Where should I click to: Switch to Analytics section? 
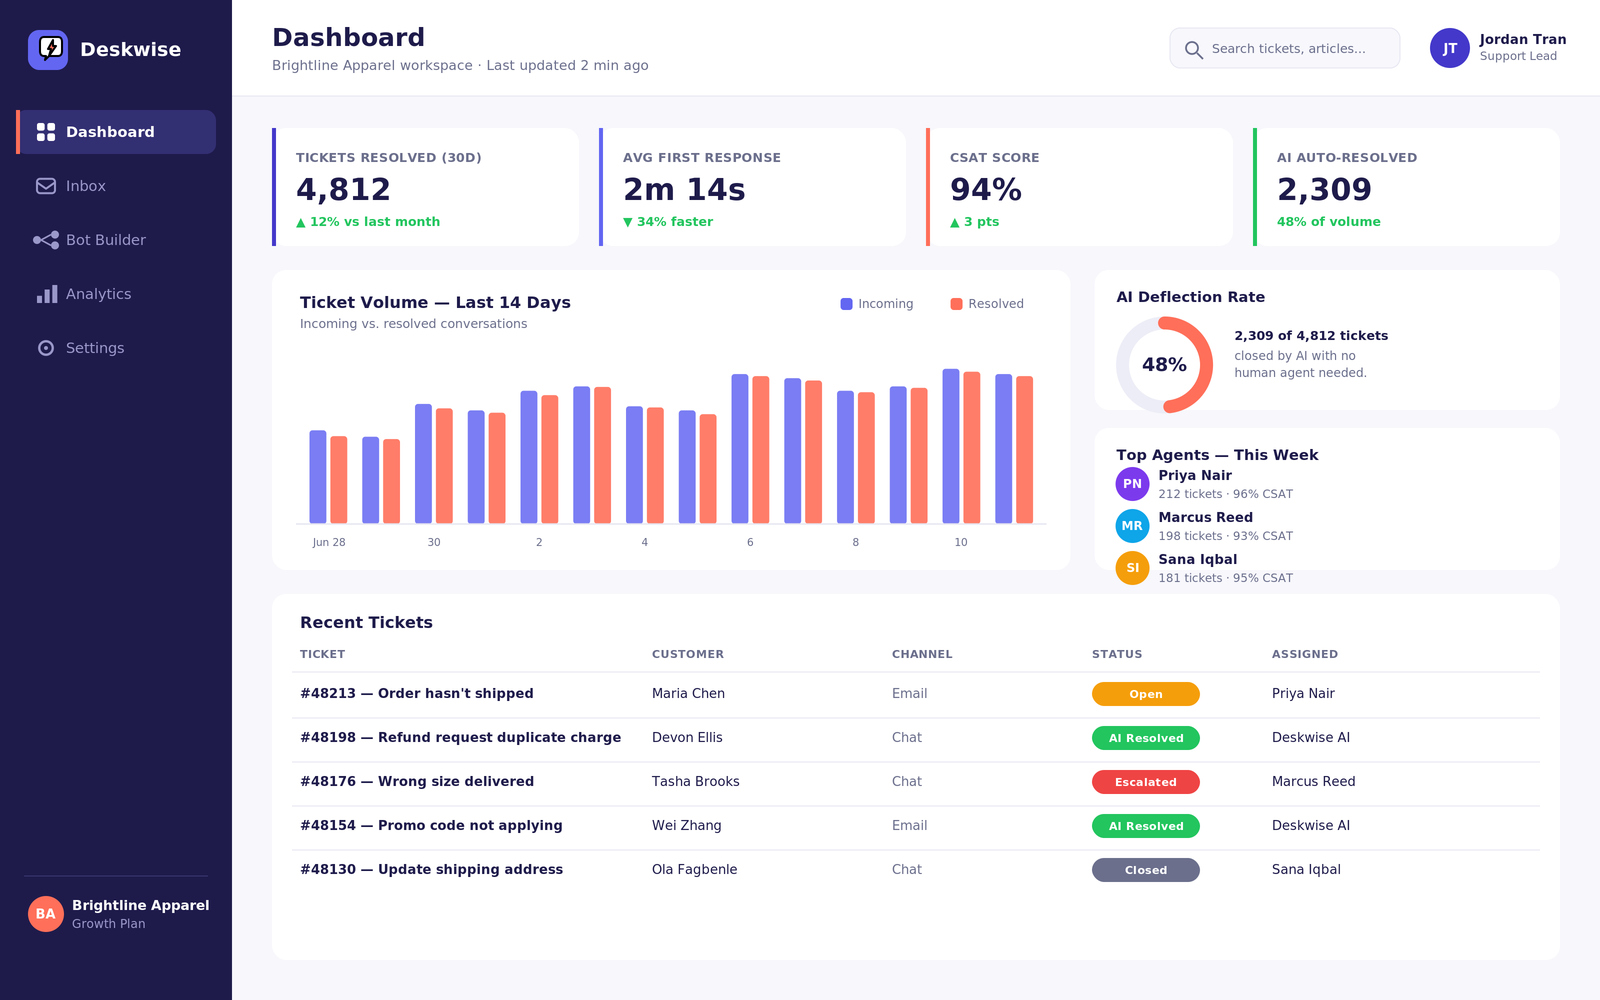point(116,294)
